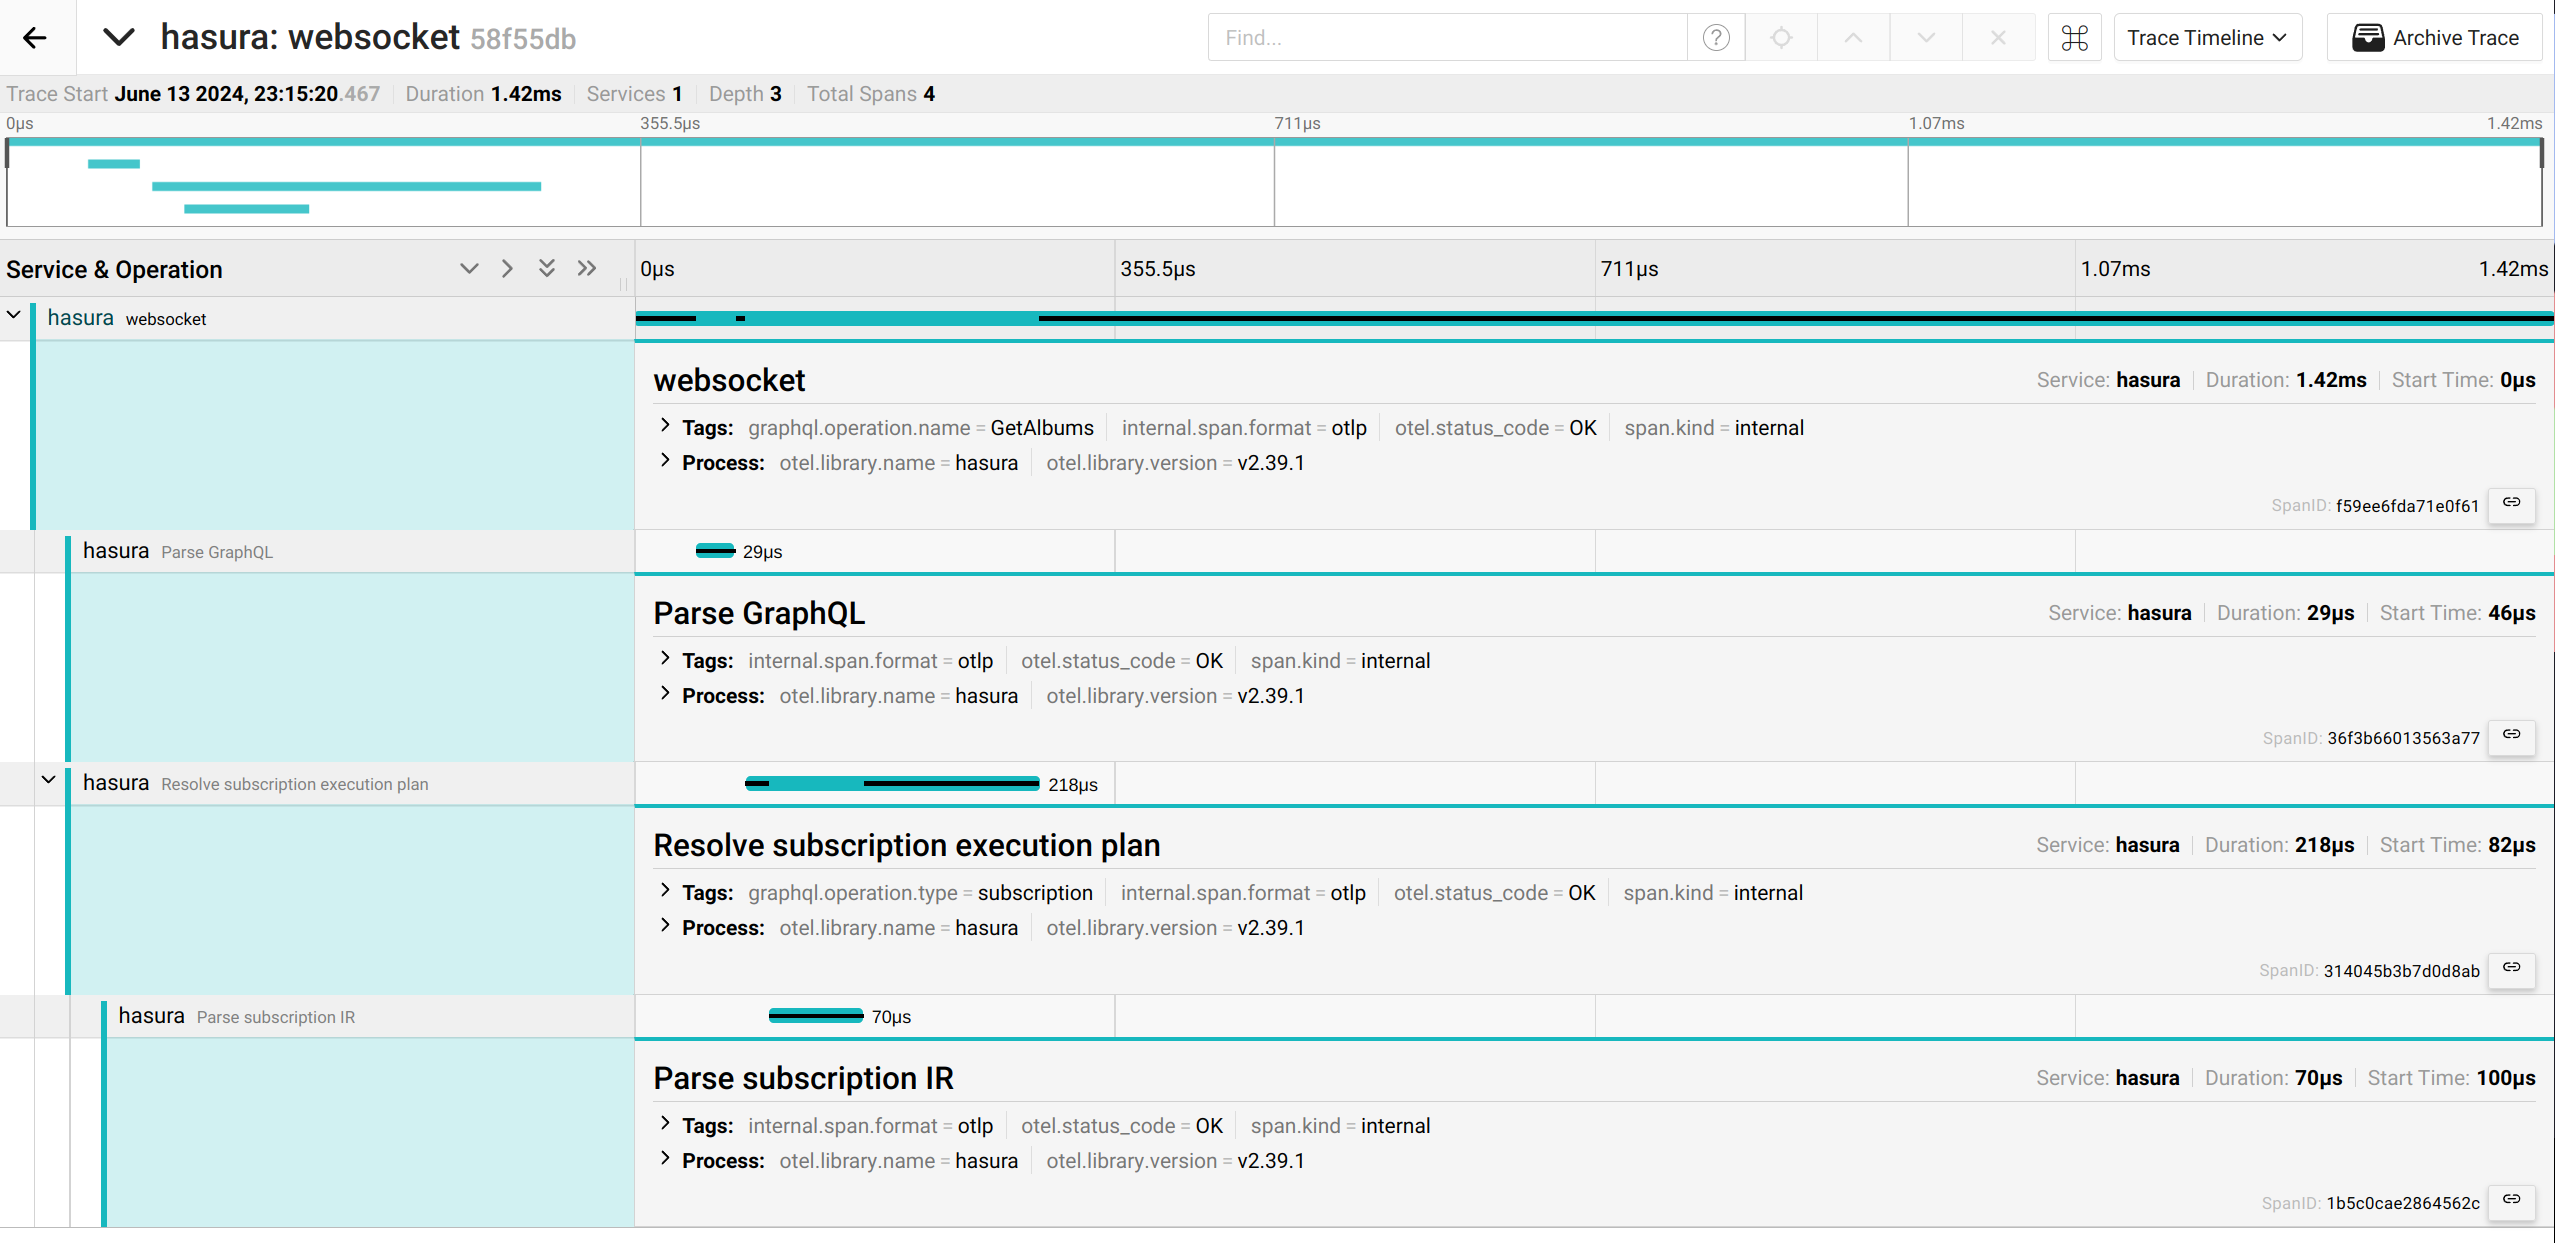Collapse all spans with double right-chevron icon
The width and height of the screenshot is (2555, 1243).
pos(586,268)
